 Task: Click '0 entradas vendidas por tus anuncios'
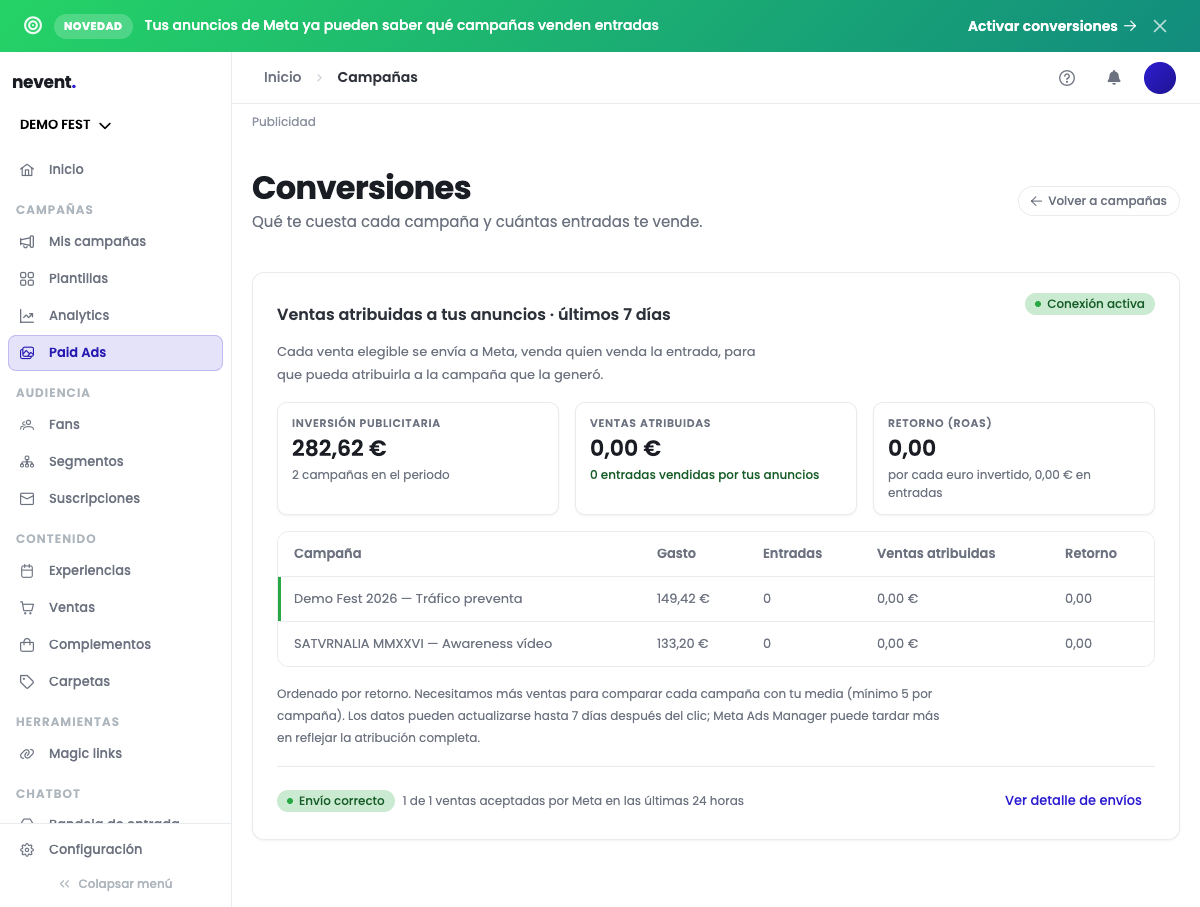[x=705, y=475]
